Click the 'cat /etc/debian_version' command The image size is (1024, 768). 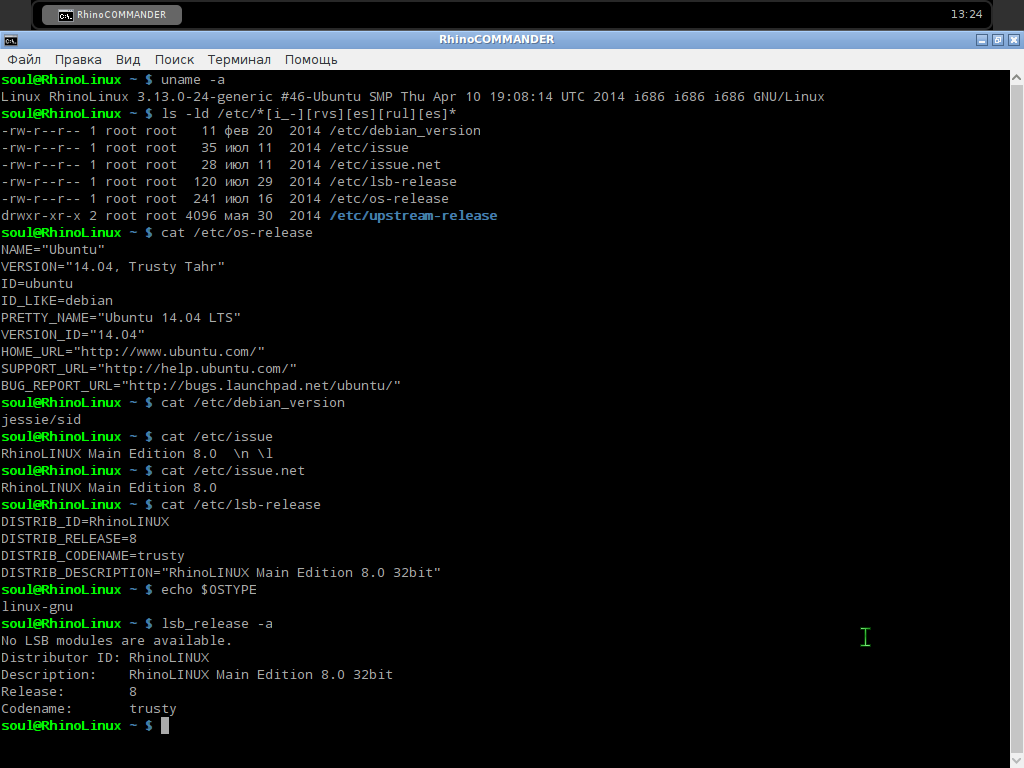point(253,402)
